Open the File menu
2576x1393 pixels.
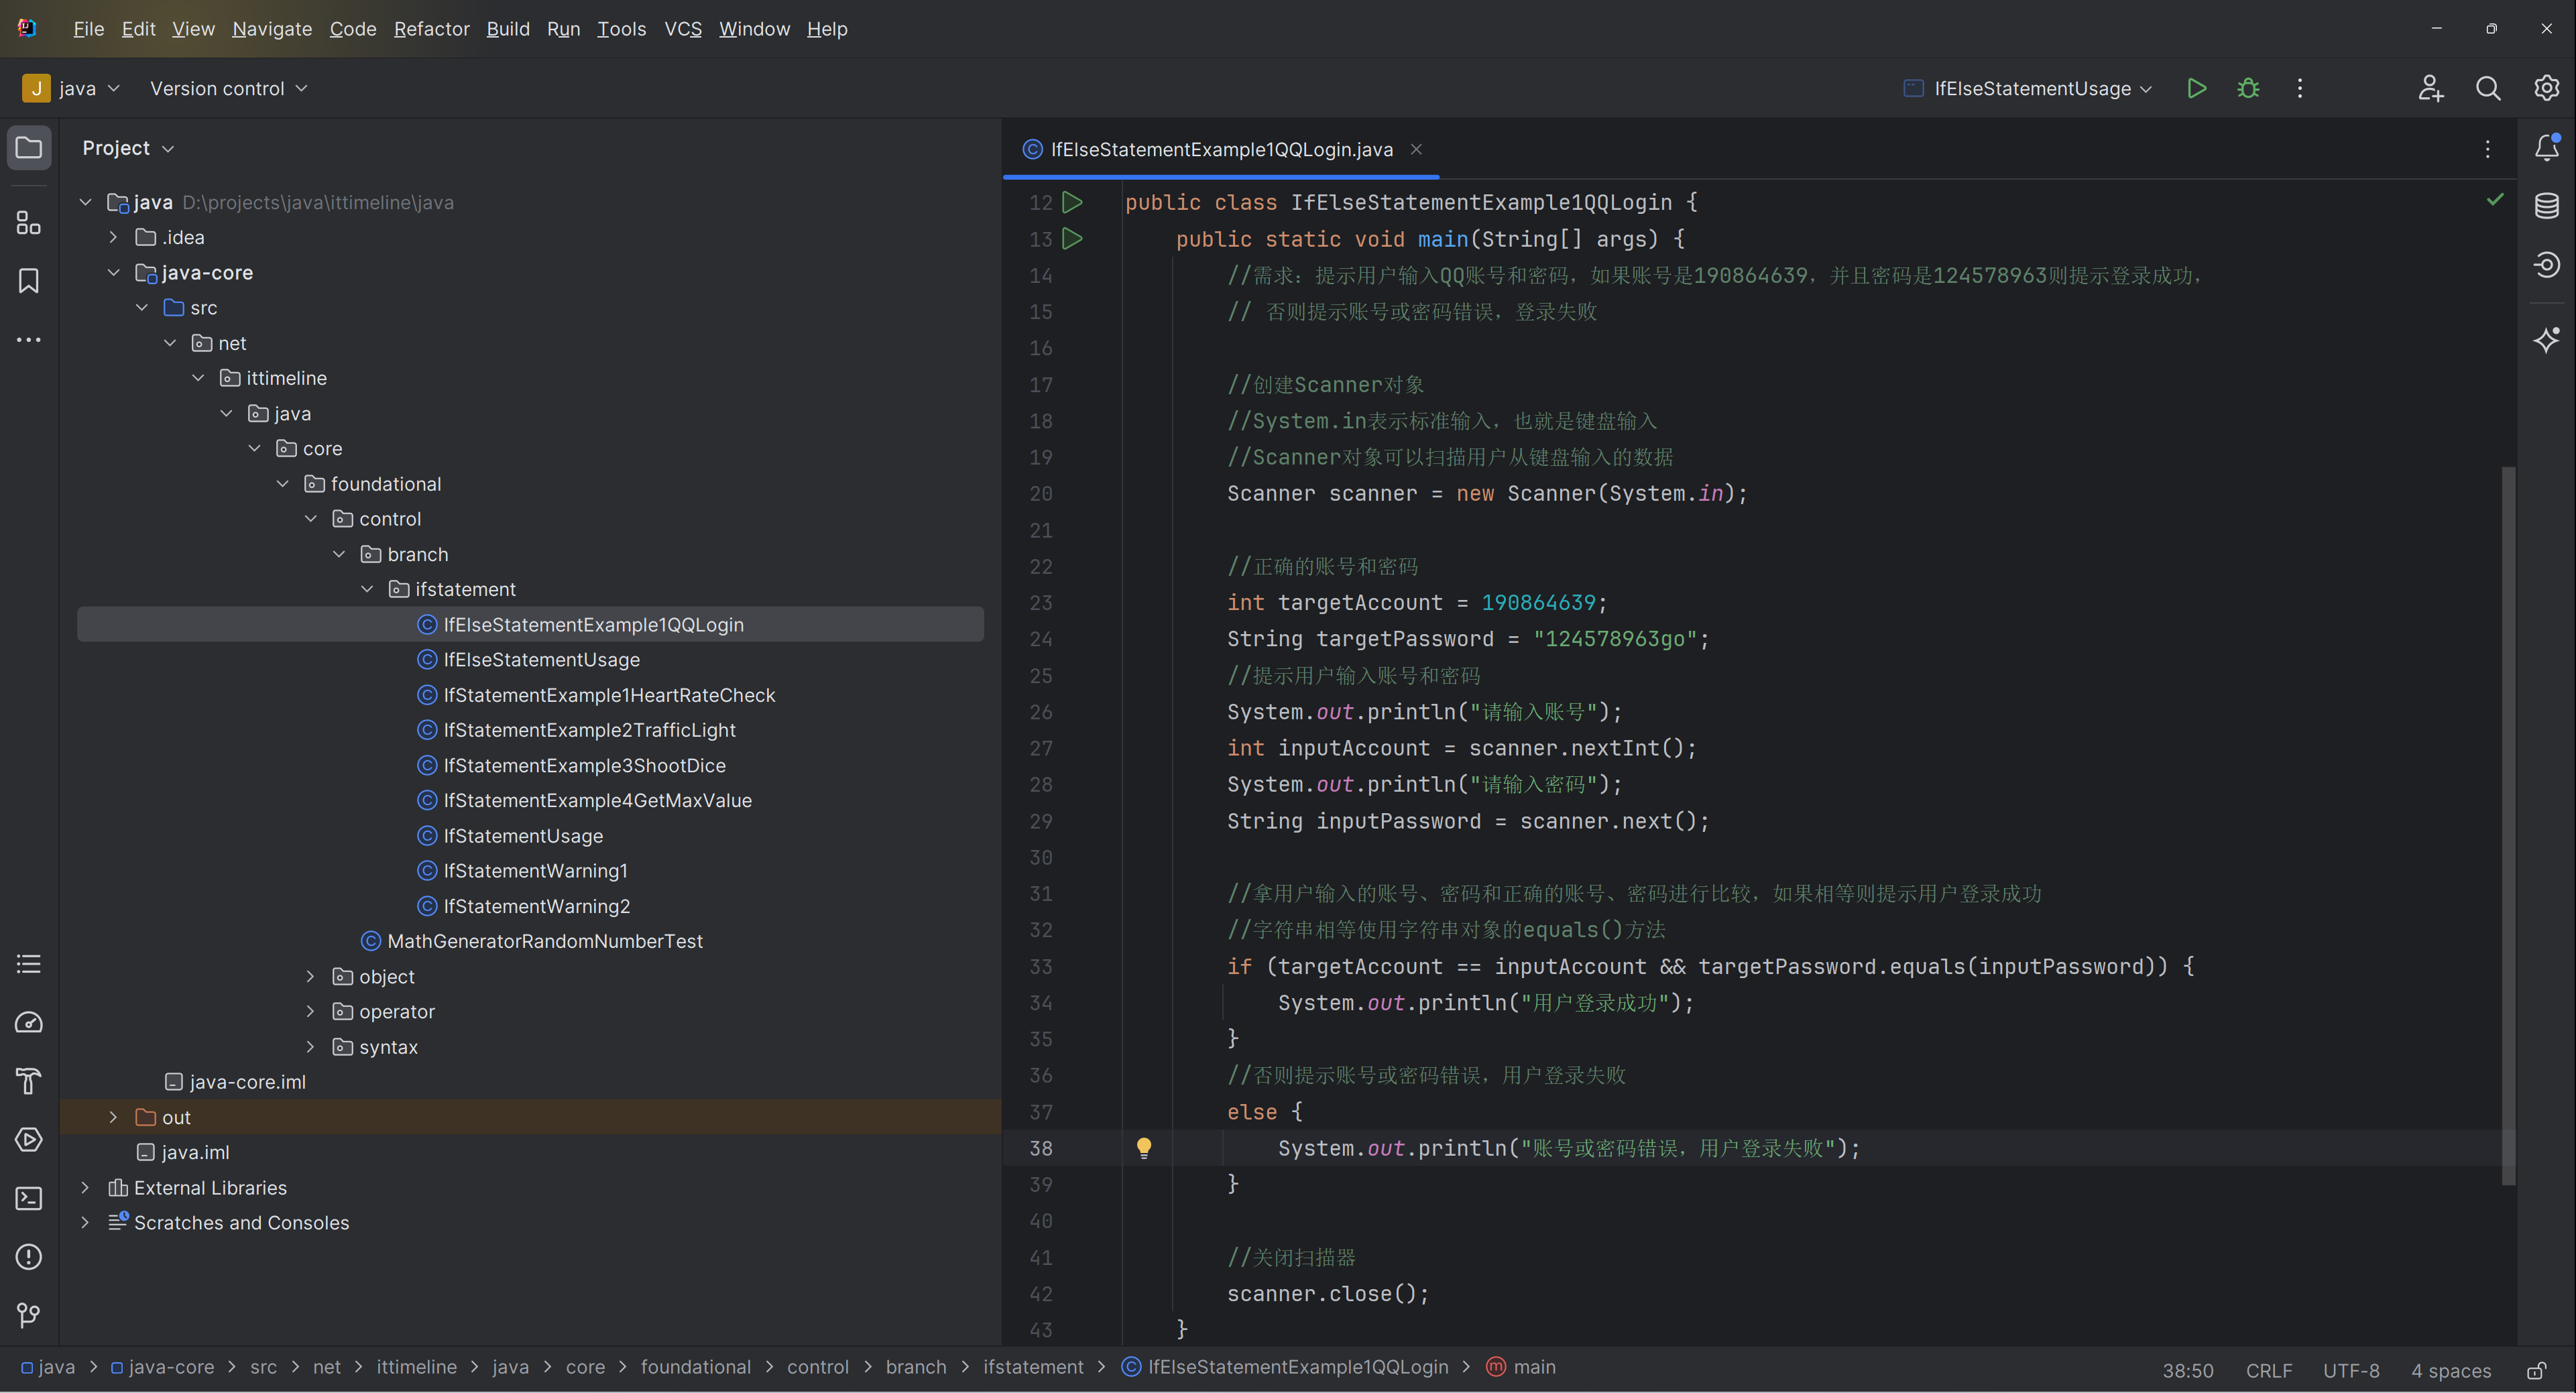click(88, 29)
